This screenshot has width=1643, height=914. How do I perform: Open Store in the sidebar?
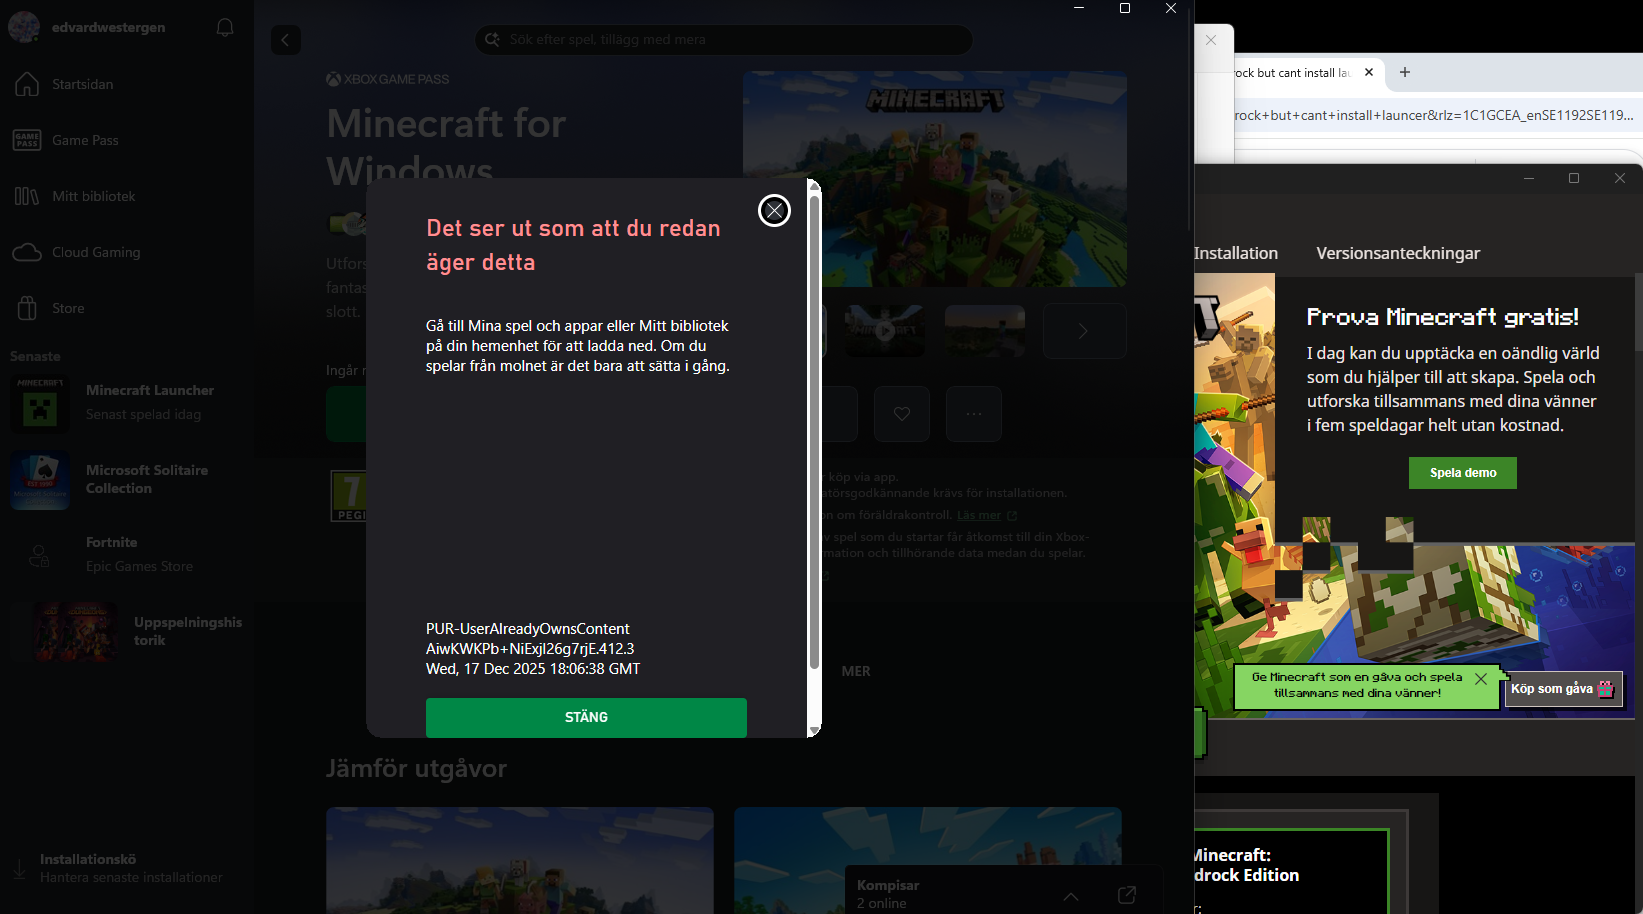126,308
